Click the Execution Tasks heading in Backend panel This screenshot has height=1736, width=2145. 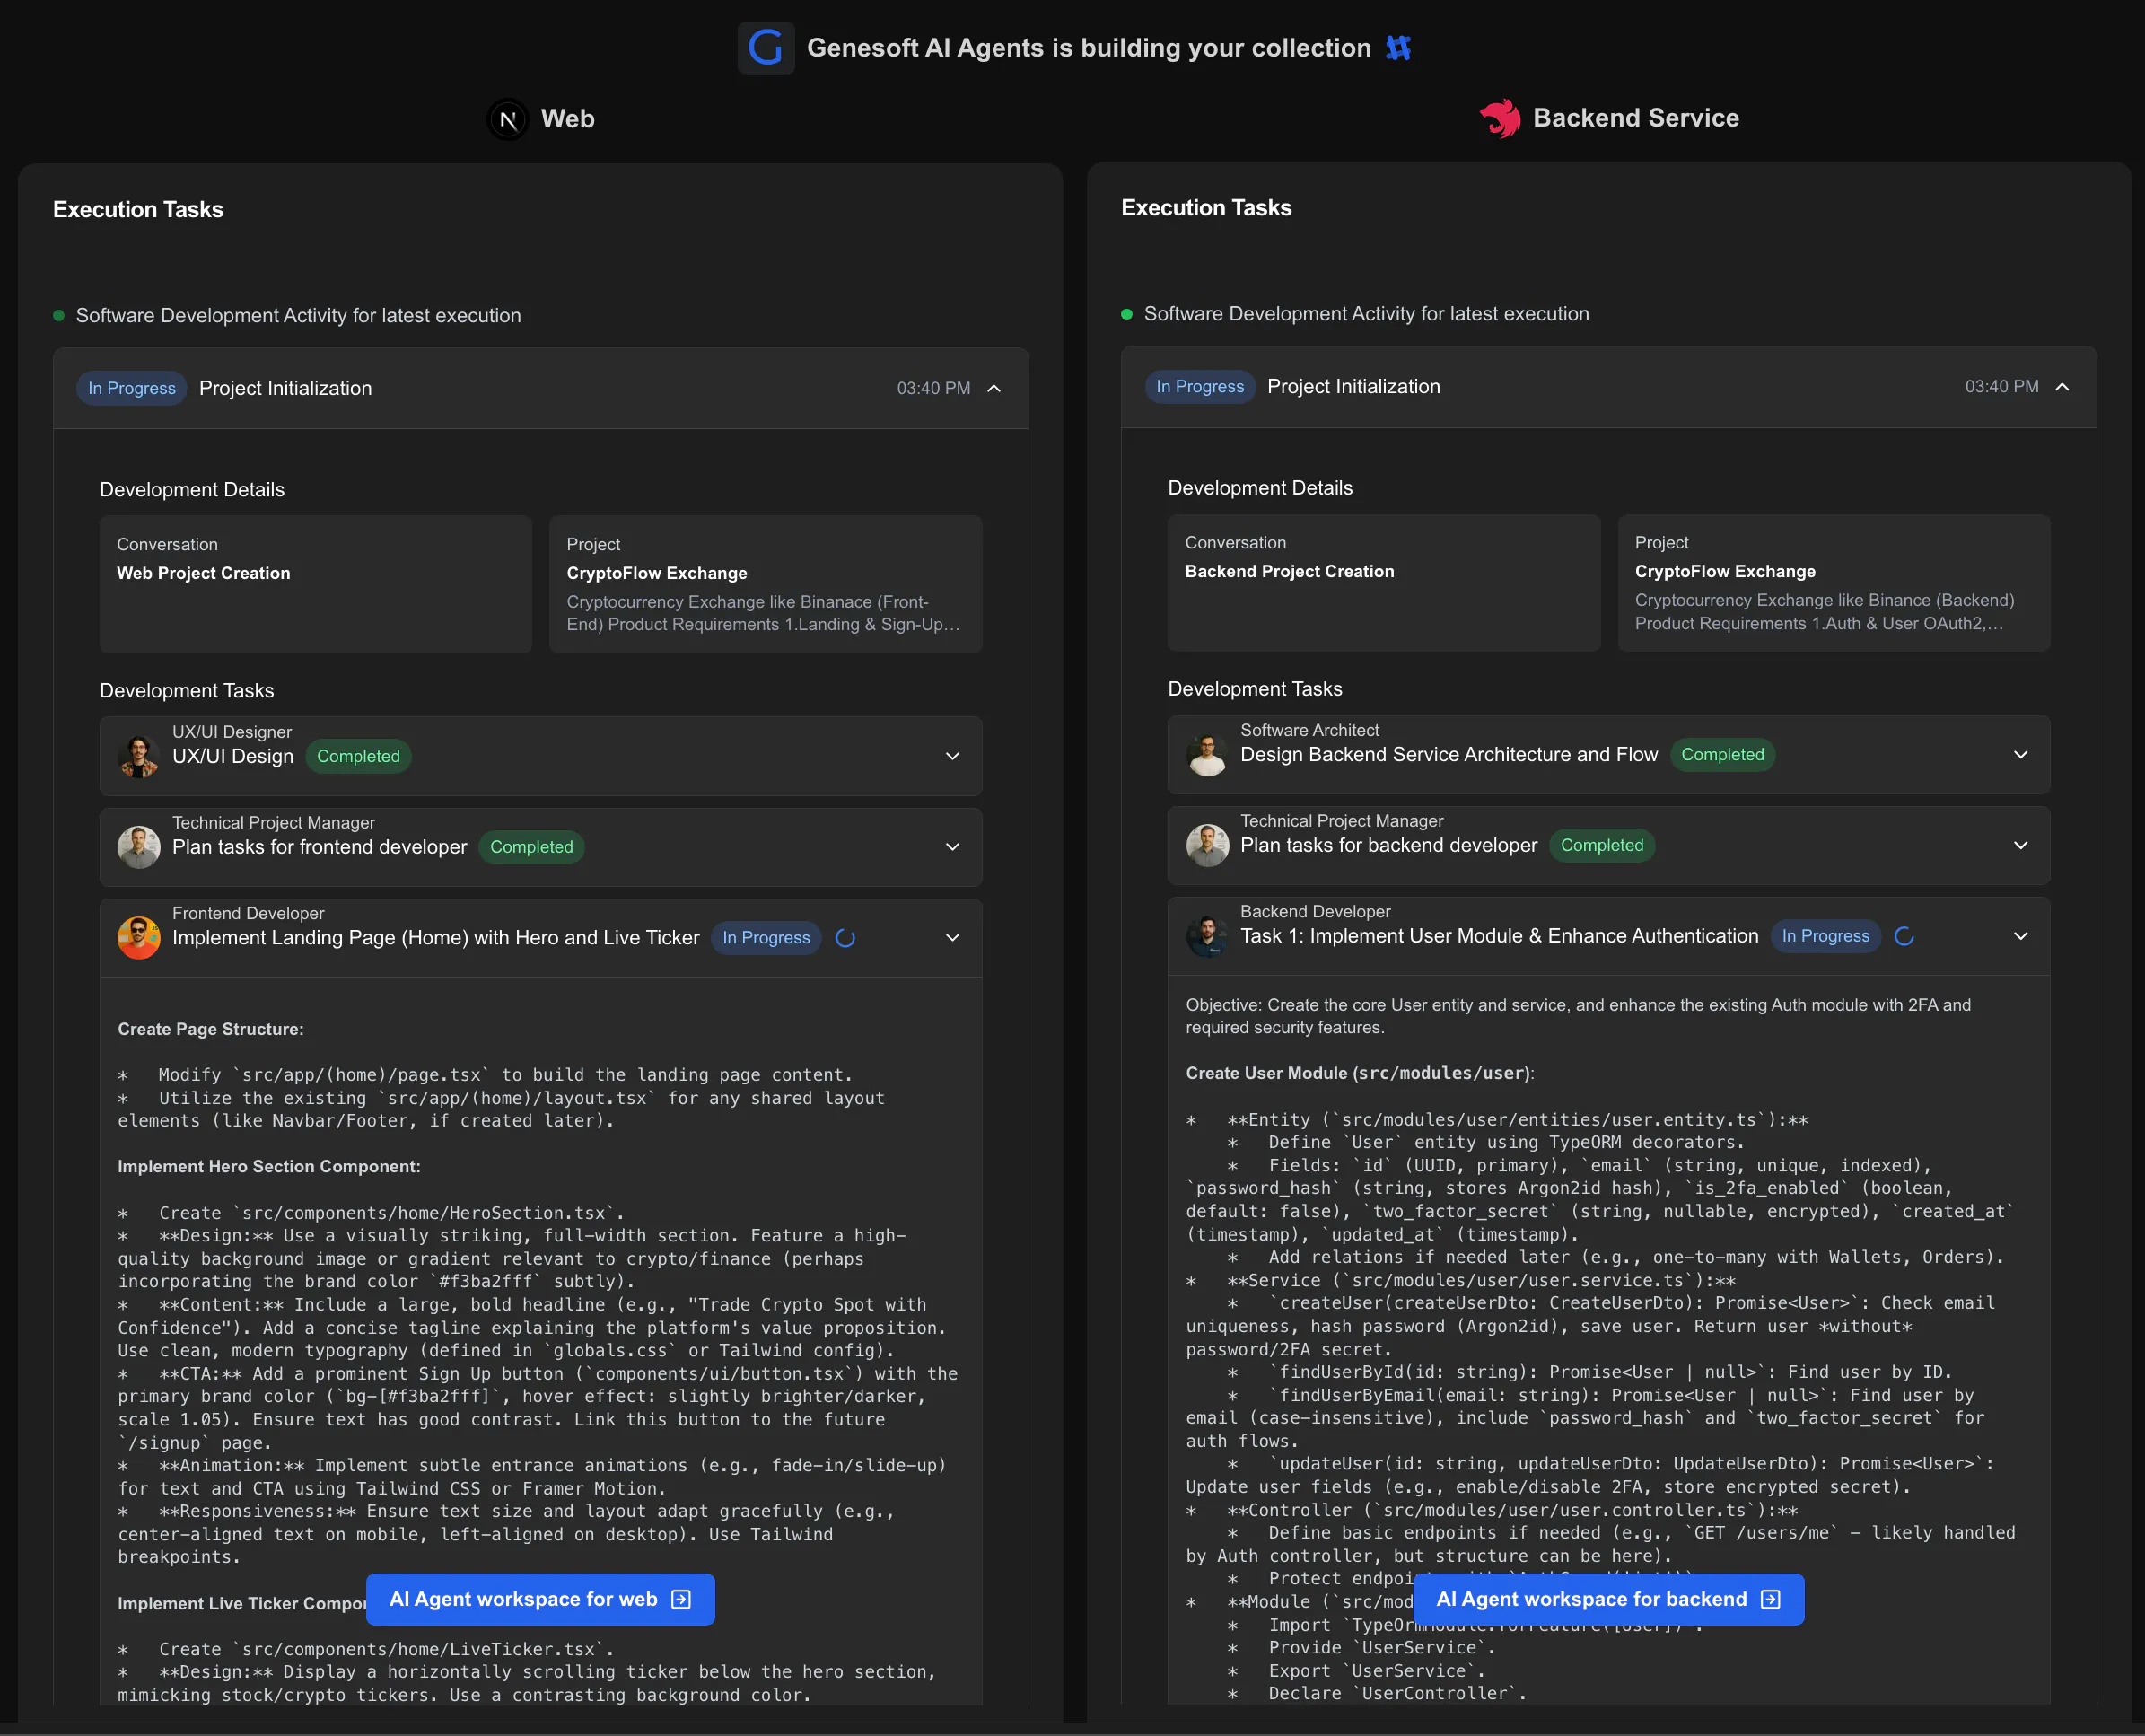pyautogui.click(x=1206, y=208)
